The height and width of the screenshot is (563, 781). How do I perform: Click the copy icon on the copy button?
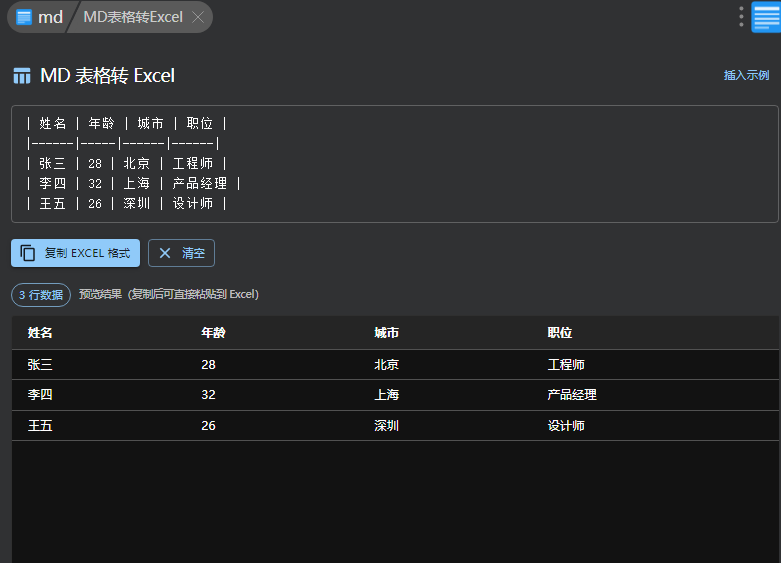coord(28,253)
